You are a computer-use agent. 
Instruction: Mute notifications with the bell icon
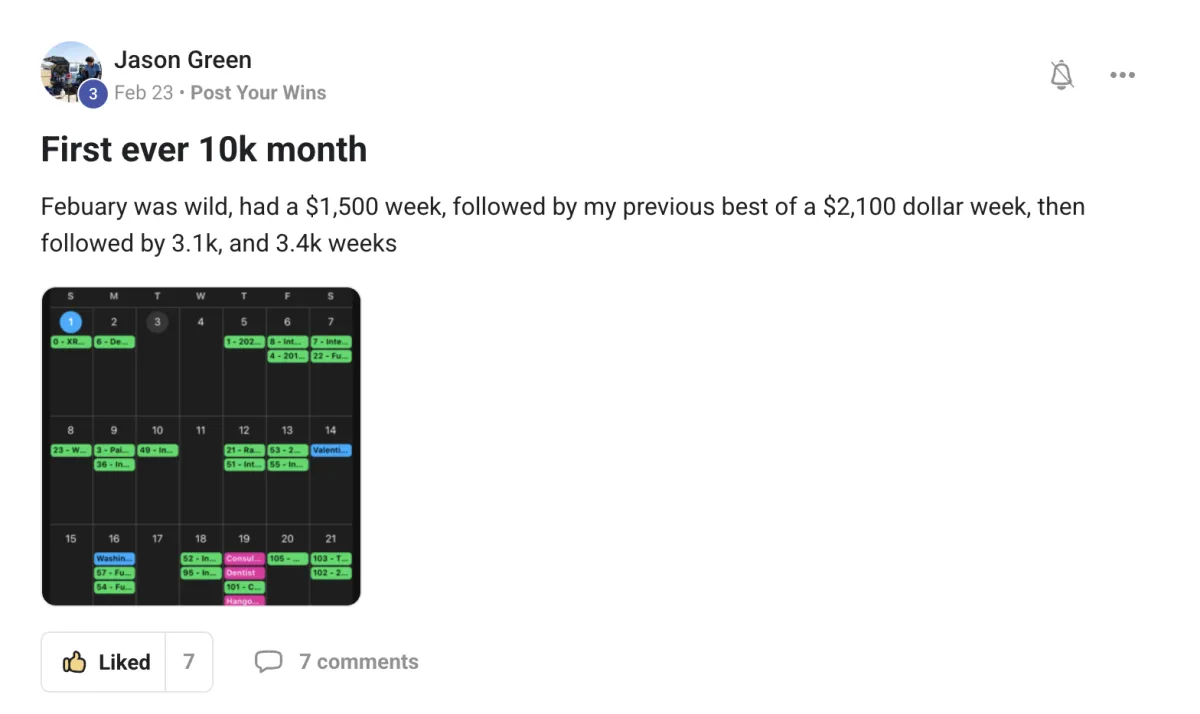(1061, 75)
